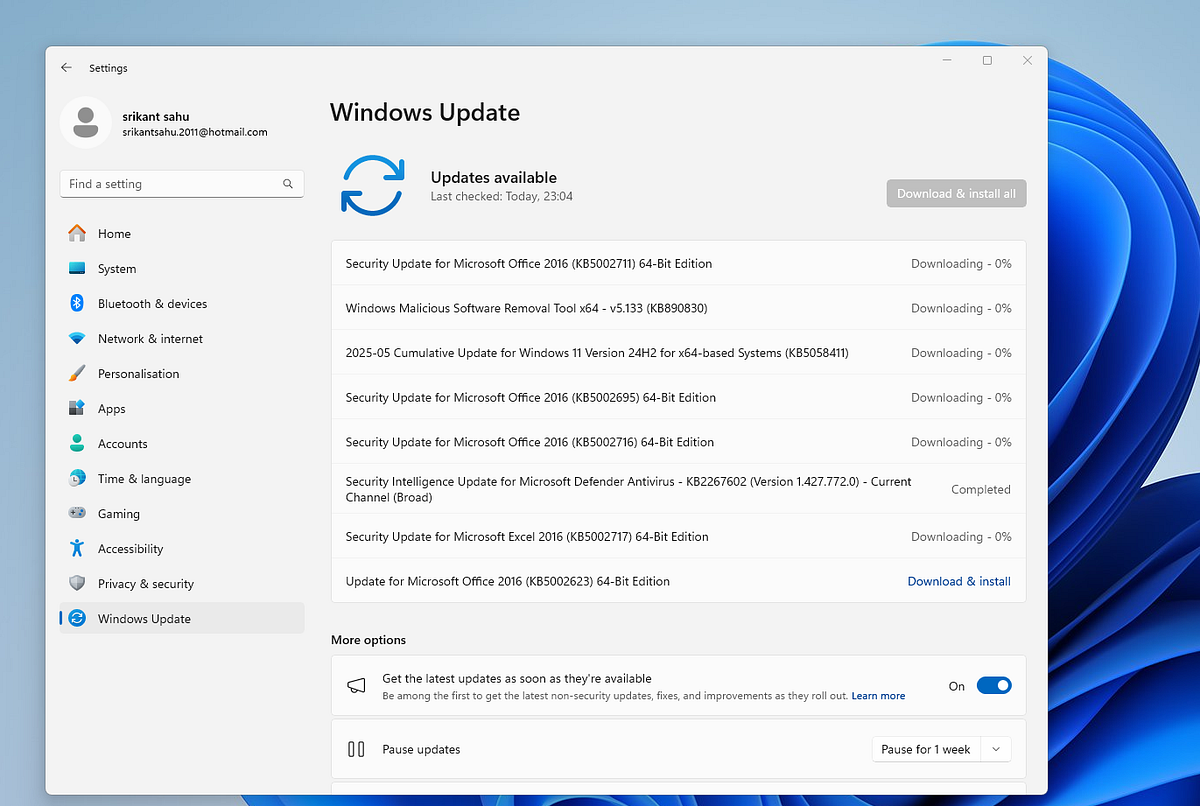The height and width of the screenshot is (806, 1200).
Task: Focus the Find a setting search box
Action: coord(170,184)
